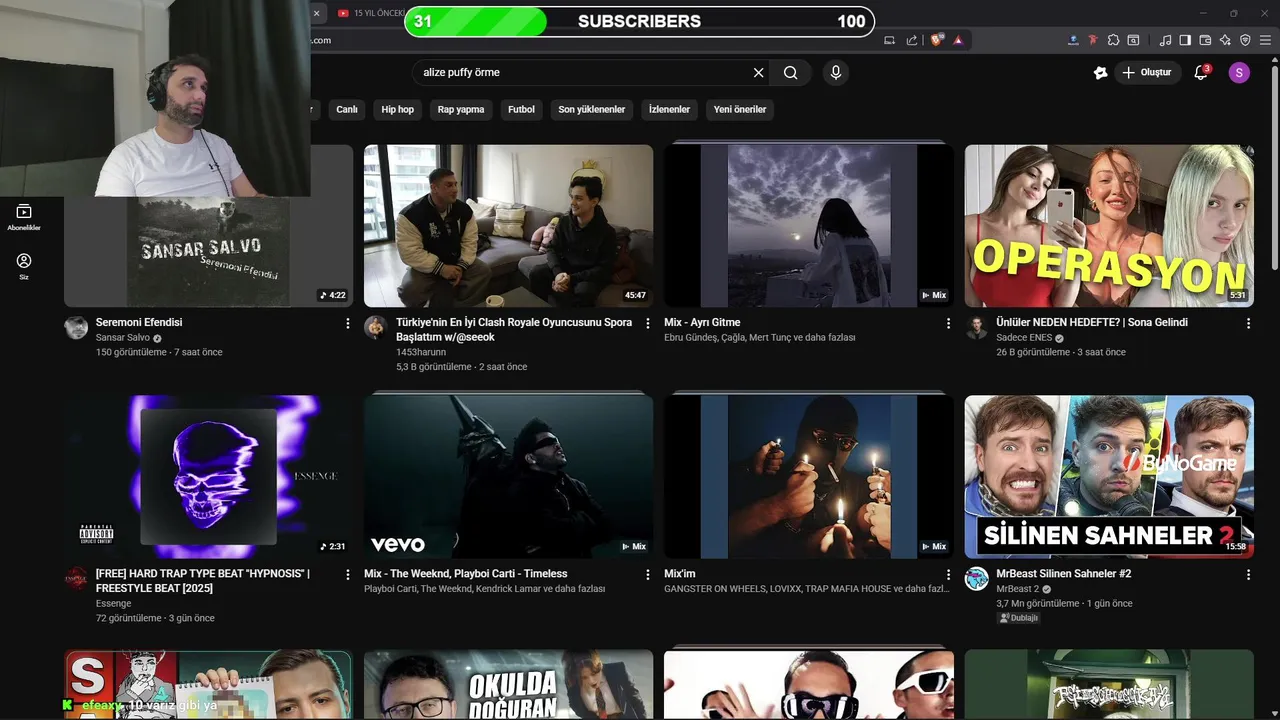The image size is (1280, 720).
Task: Click the magnifier search button
Action: click(790, 73)
